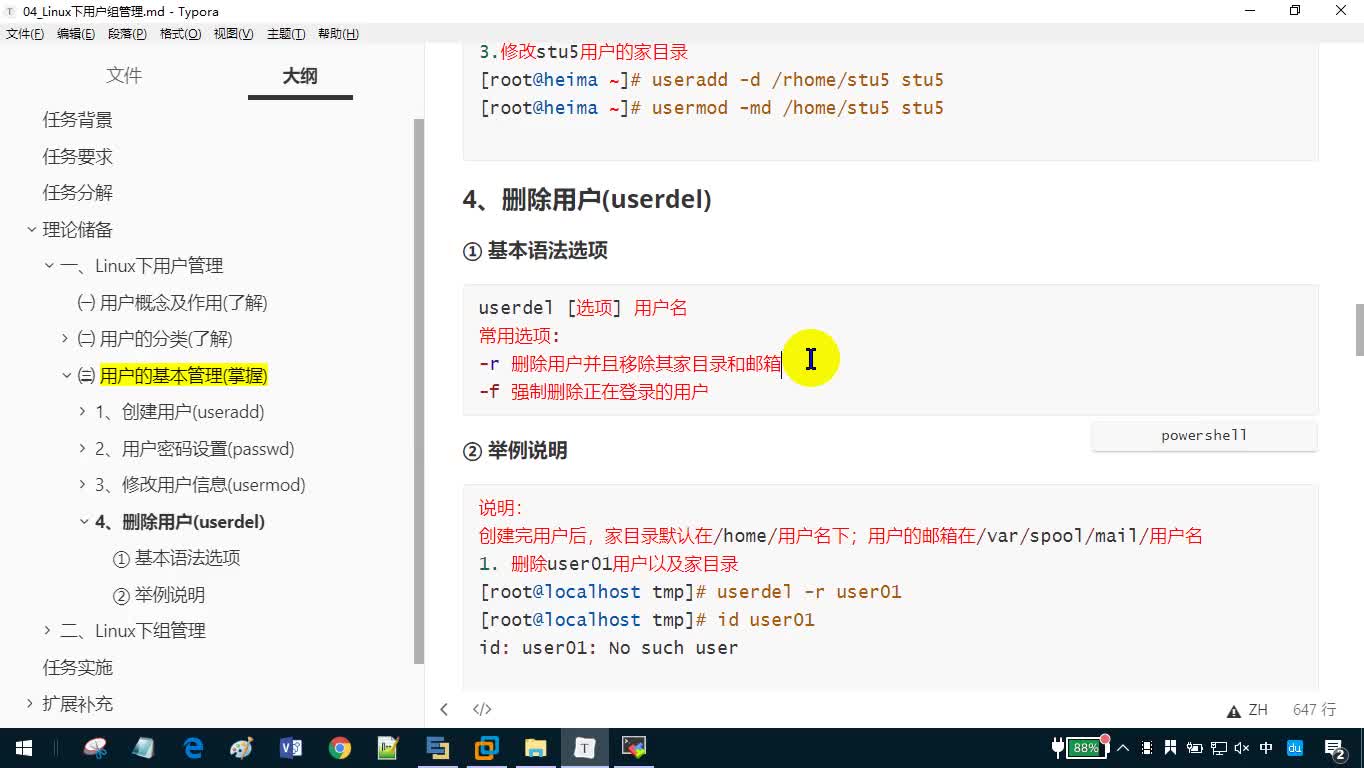
Task: Open the first pinned taskbar app
Action: tap(95, 748)
